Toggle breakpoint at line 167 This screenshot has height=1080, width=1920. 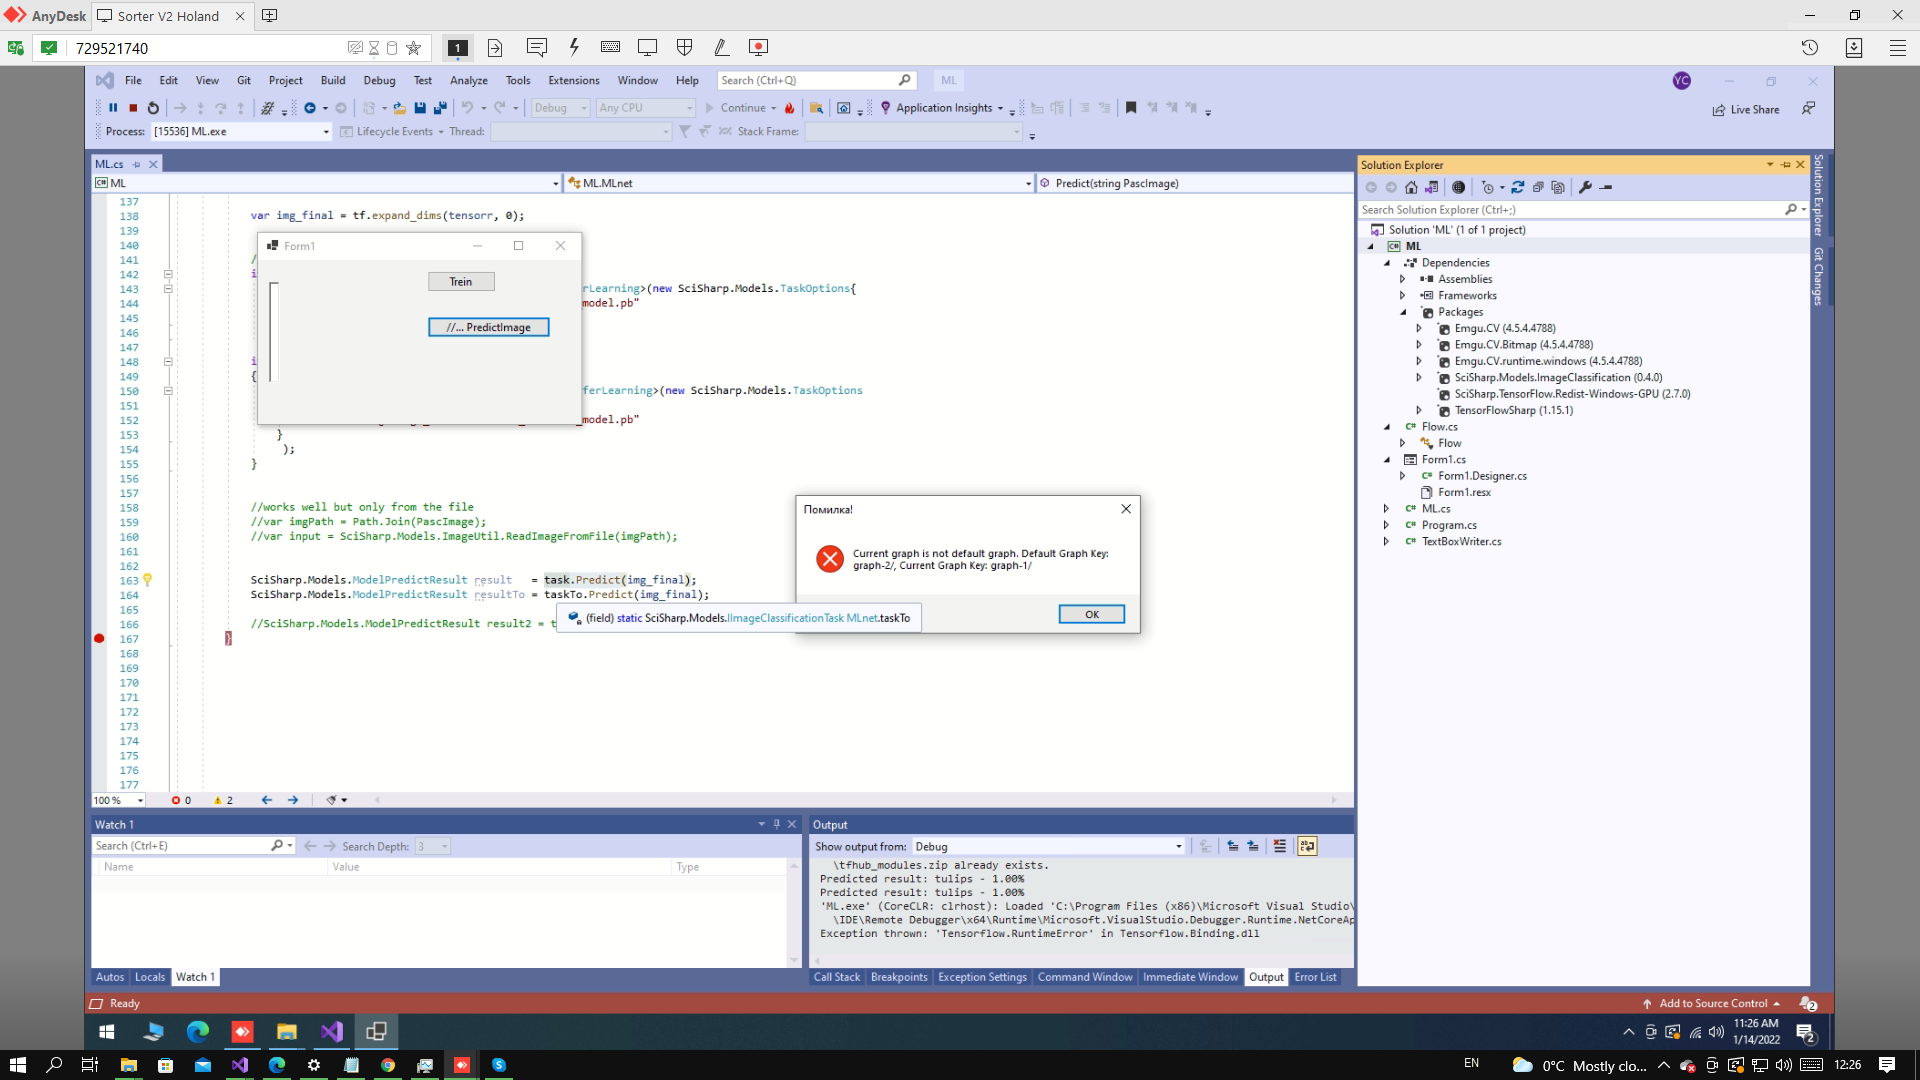(99, 639)
